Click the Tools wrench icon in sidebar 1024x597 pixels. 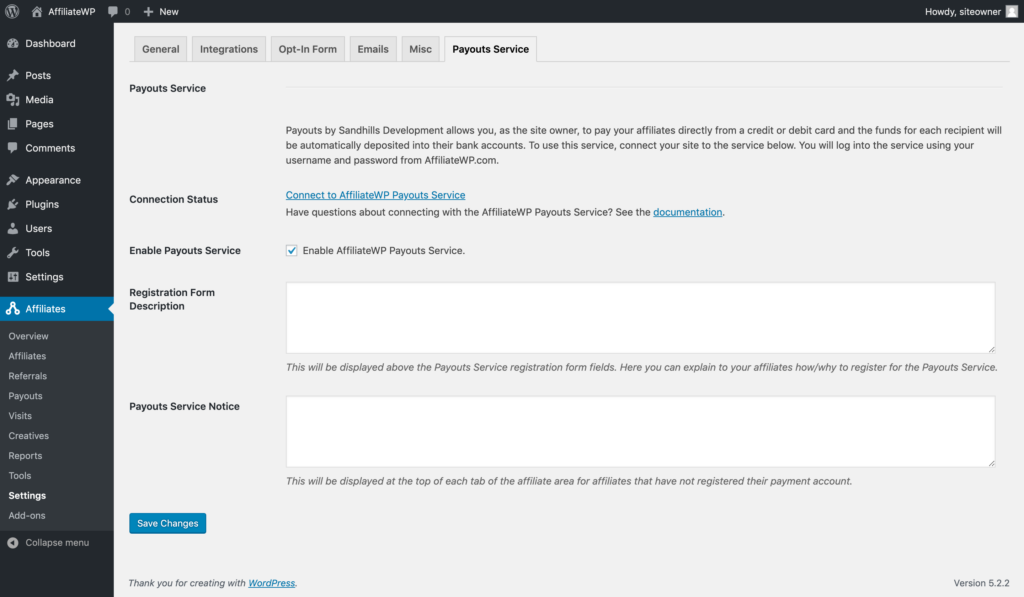pyautogui.click(x=12, y=252)
